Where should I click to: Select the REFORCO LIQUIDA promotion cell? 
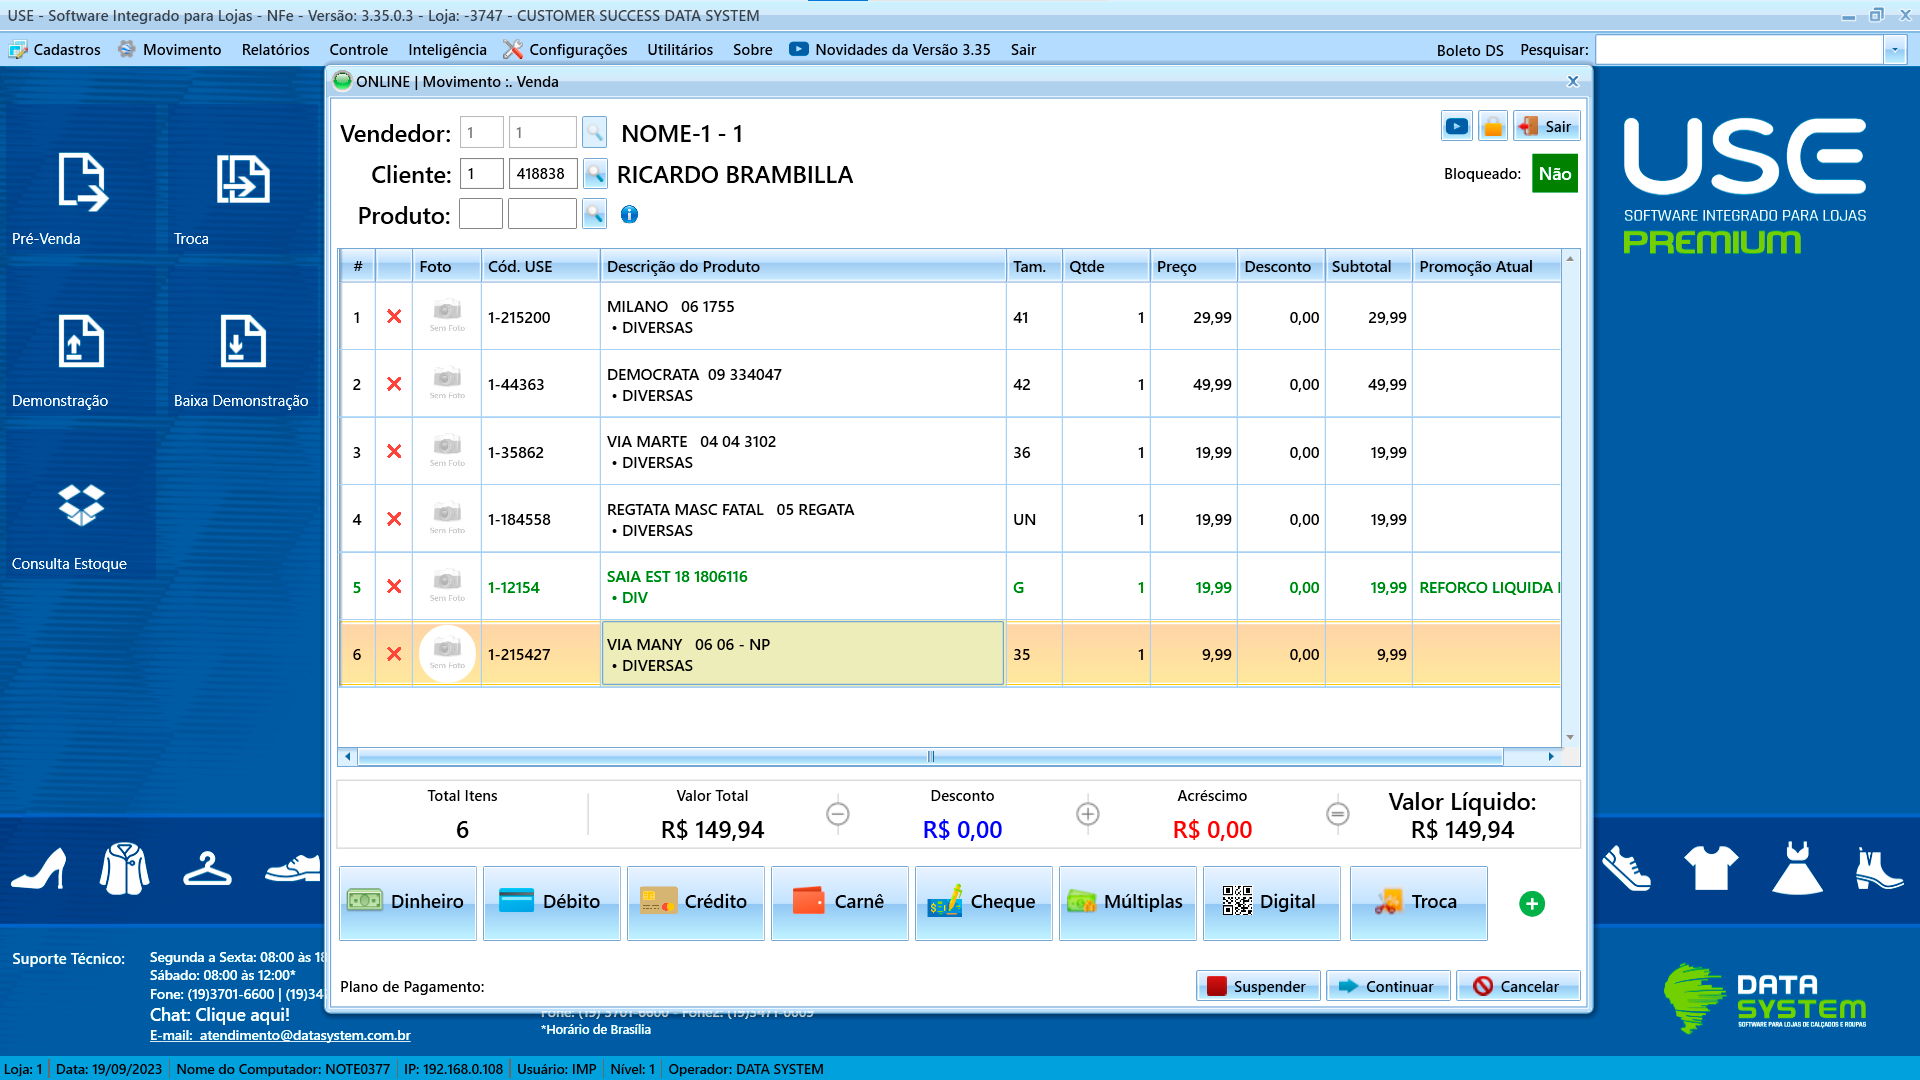(x=1487, y=587)
